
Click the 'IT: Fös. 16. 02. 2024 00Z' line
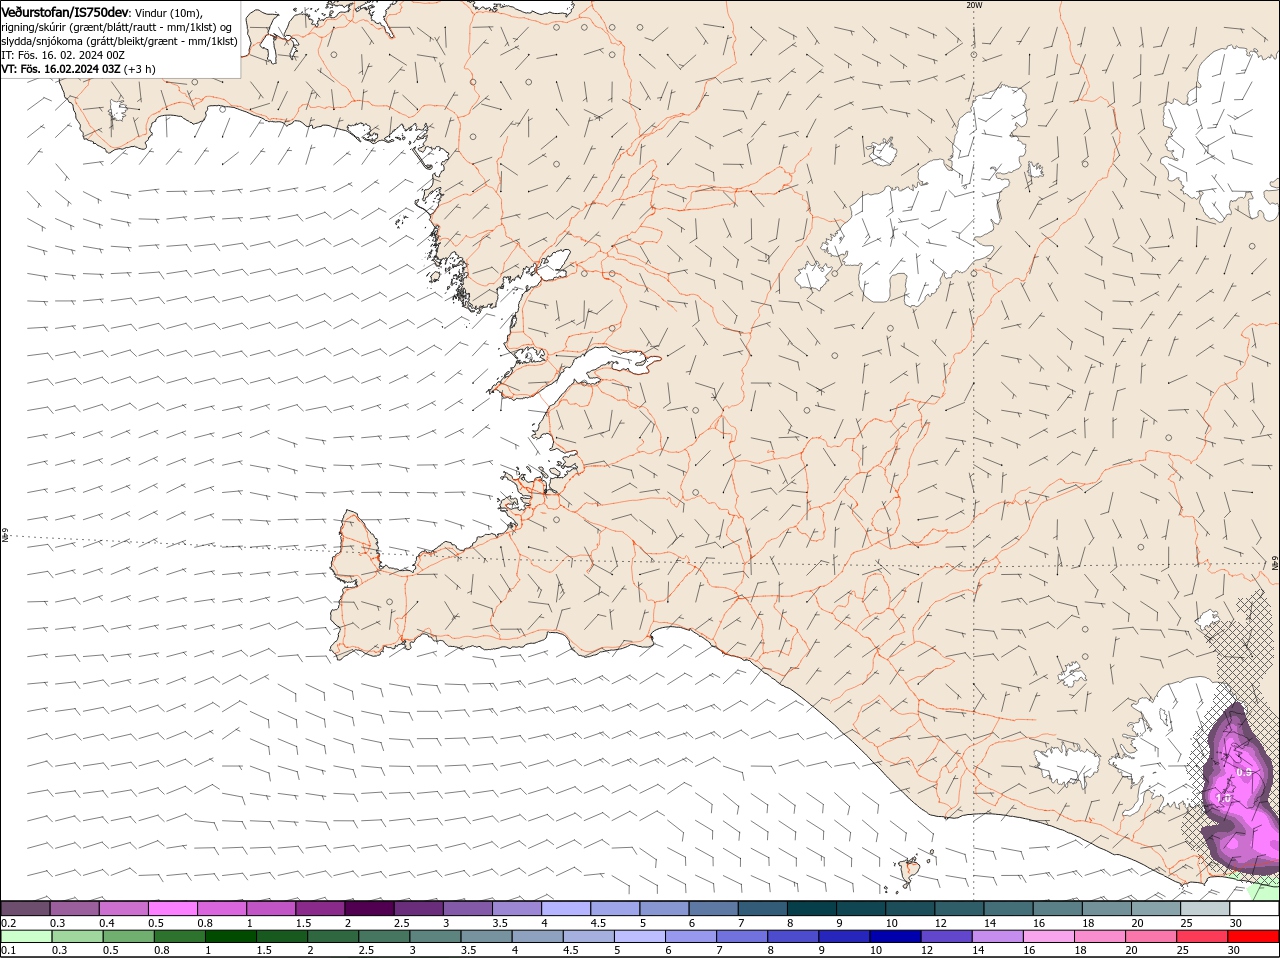click(64, 55)
